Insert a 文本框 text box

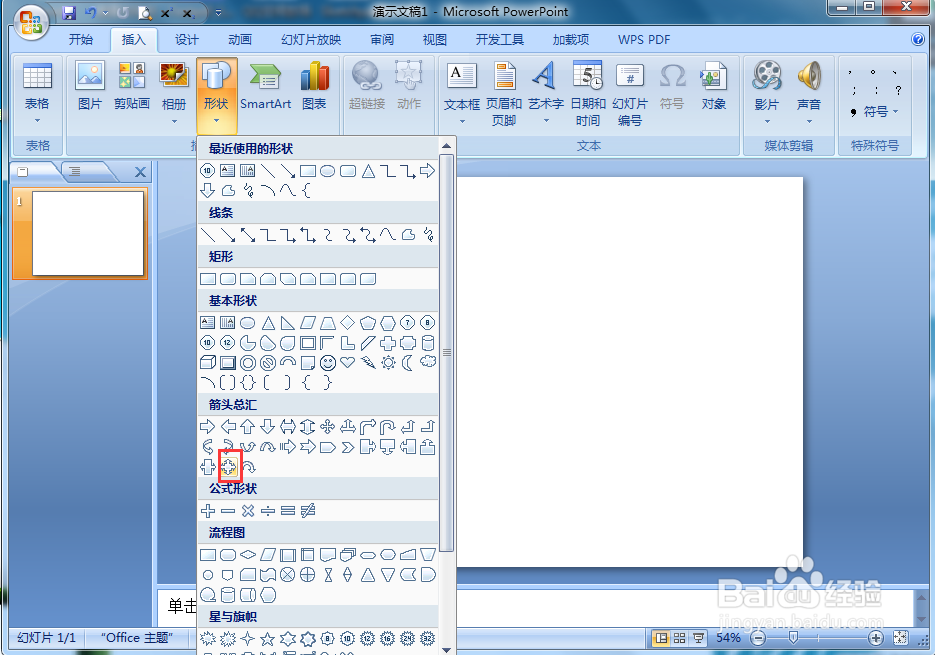coord(462,94)
